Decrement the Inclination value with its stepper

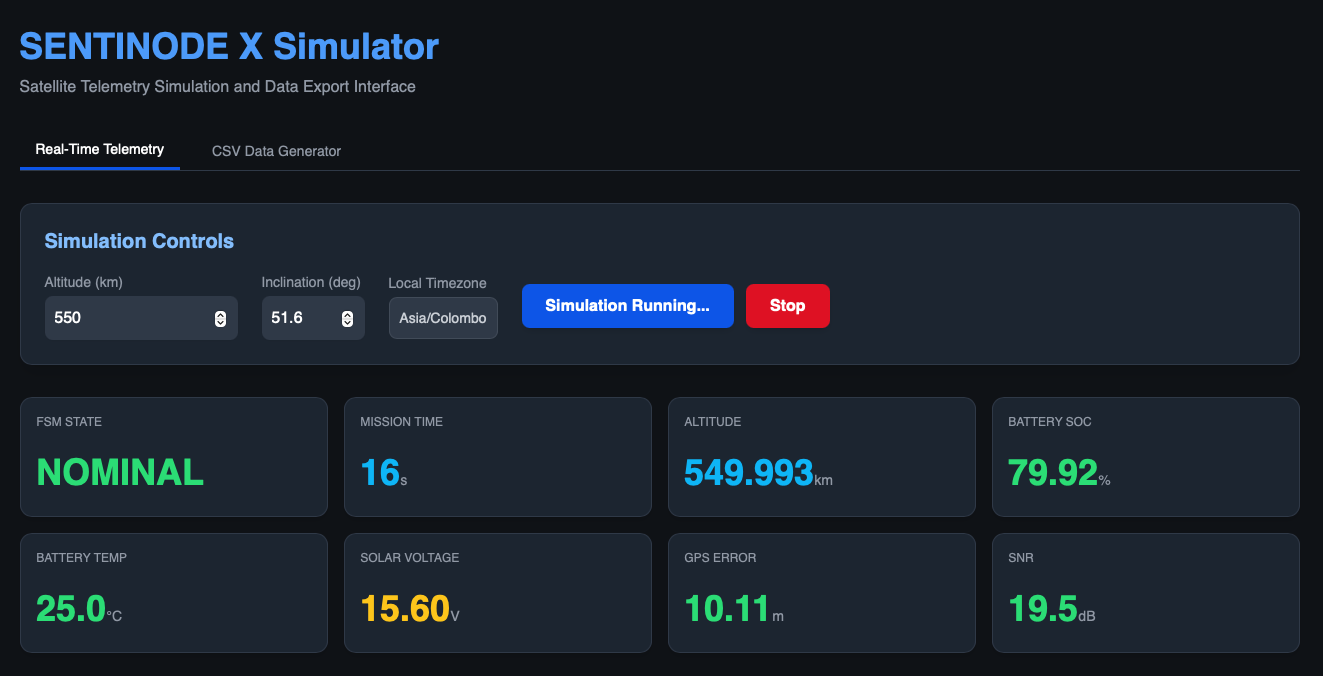pyautogui.click(x=346, y=323)
